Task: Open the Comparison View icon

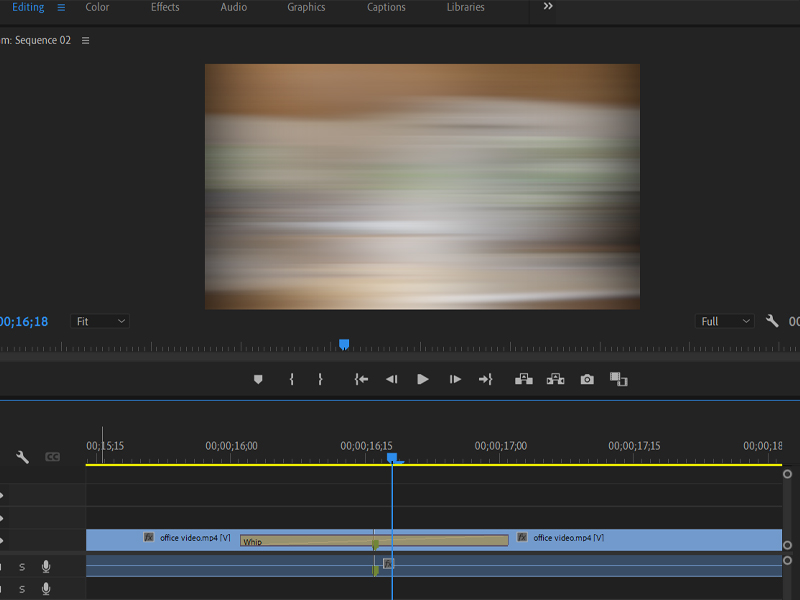Action: point(618,380)
